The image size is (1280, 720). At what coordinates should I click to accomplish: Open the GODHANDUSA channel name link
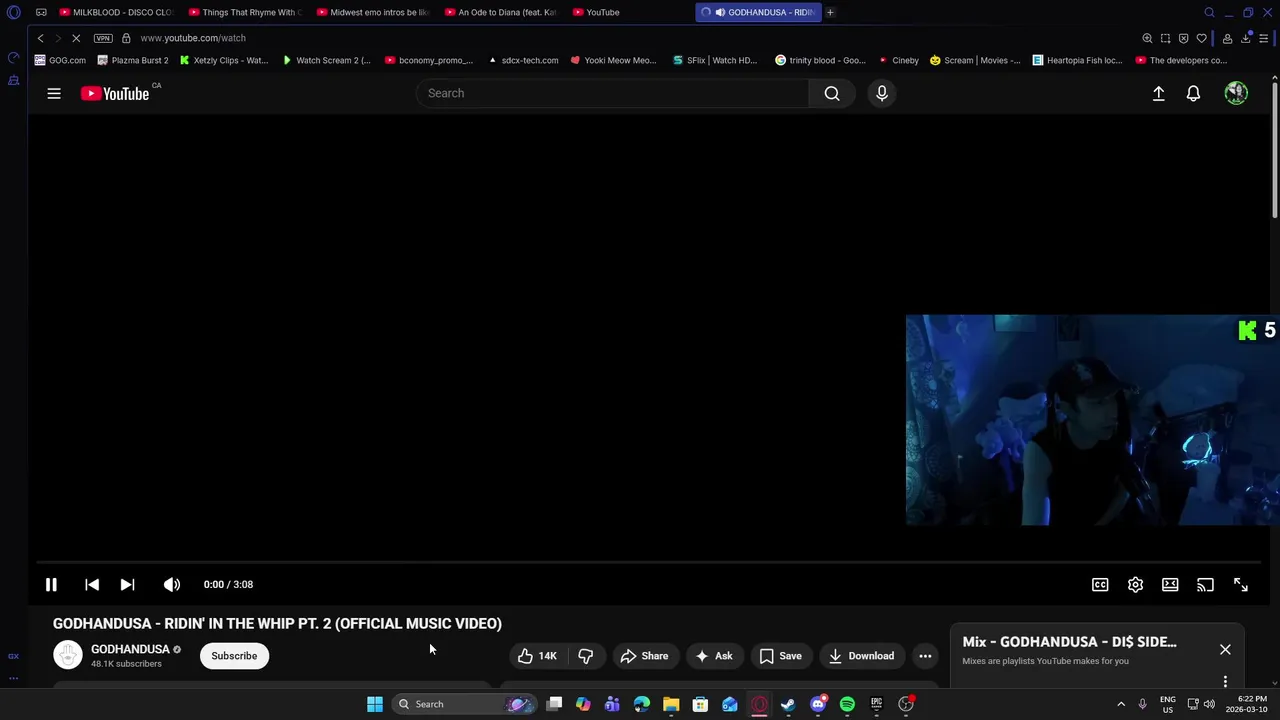pyautogui.click(x=130, y=649)
